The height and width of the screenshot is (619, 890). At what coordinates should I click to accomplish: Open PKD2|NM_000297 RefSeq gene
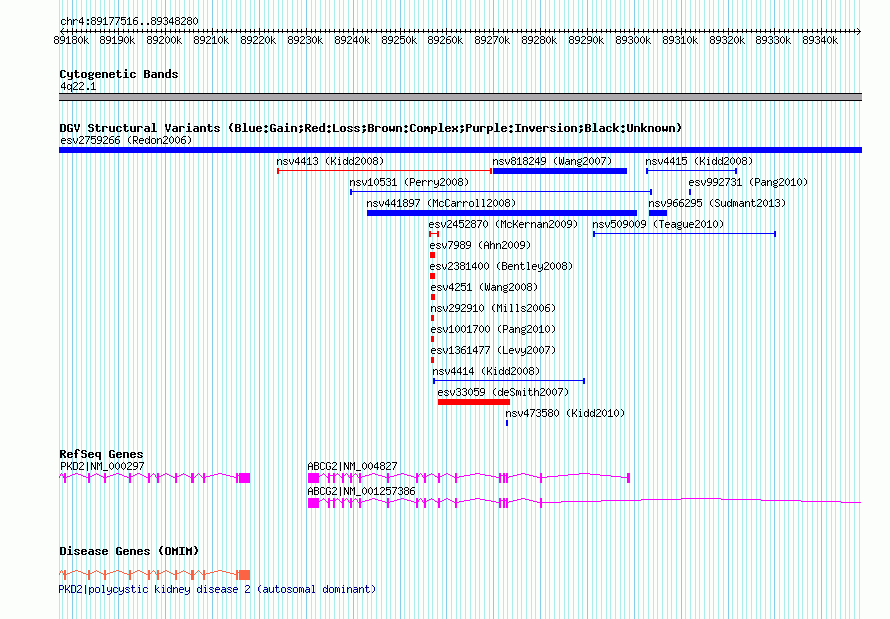pyautogui.click(x=102, y=466)
